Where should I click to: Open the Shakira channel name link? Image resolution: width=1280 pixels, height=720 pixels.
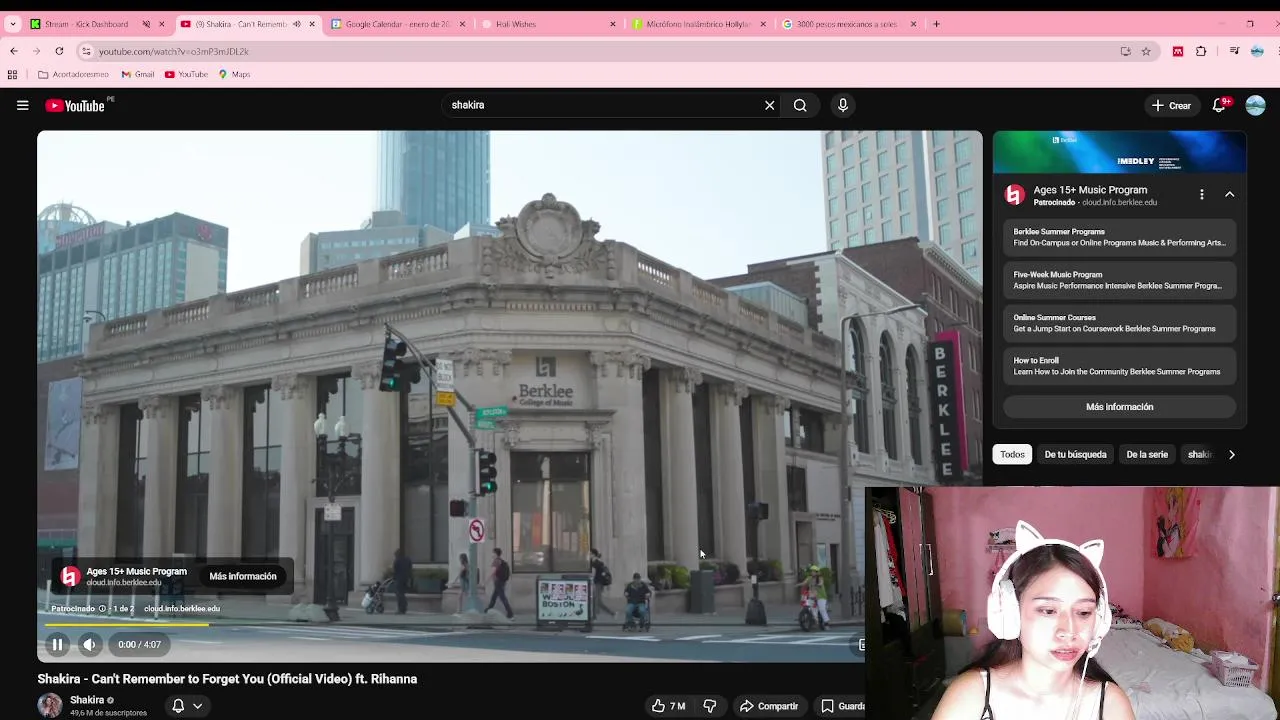click(x=87, y=700)
